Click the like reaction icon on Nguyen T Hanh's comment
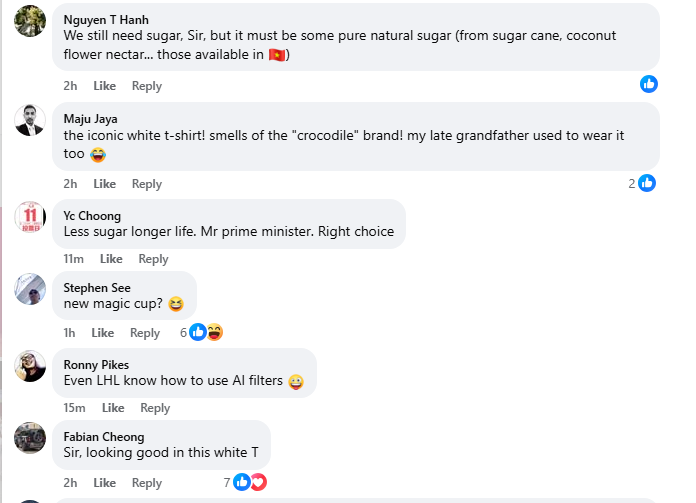Image resolution: width=696 pixels, height=503 pixels. (x=649, y=84)
